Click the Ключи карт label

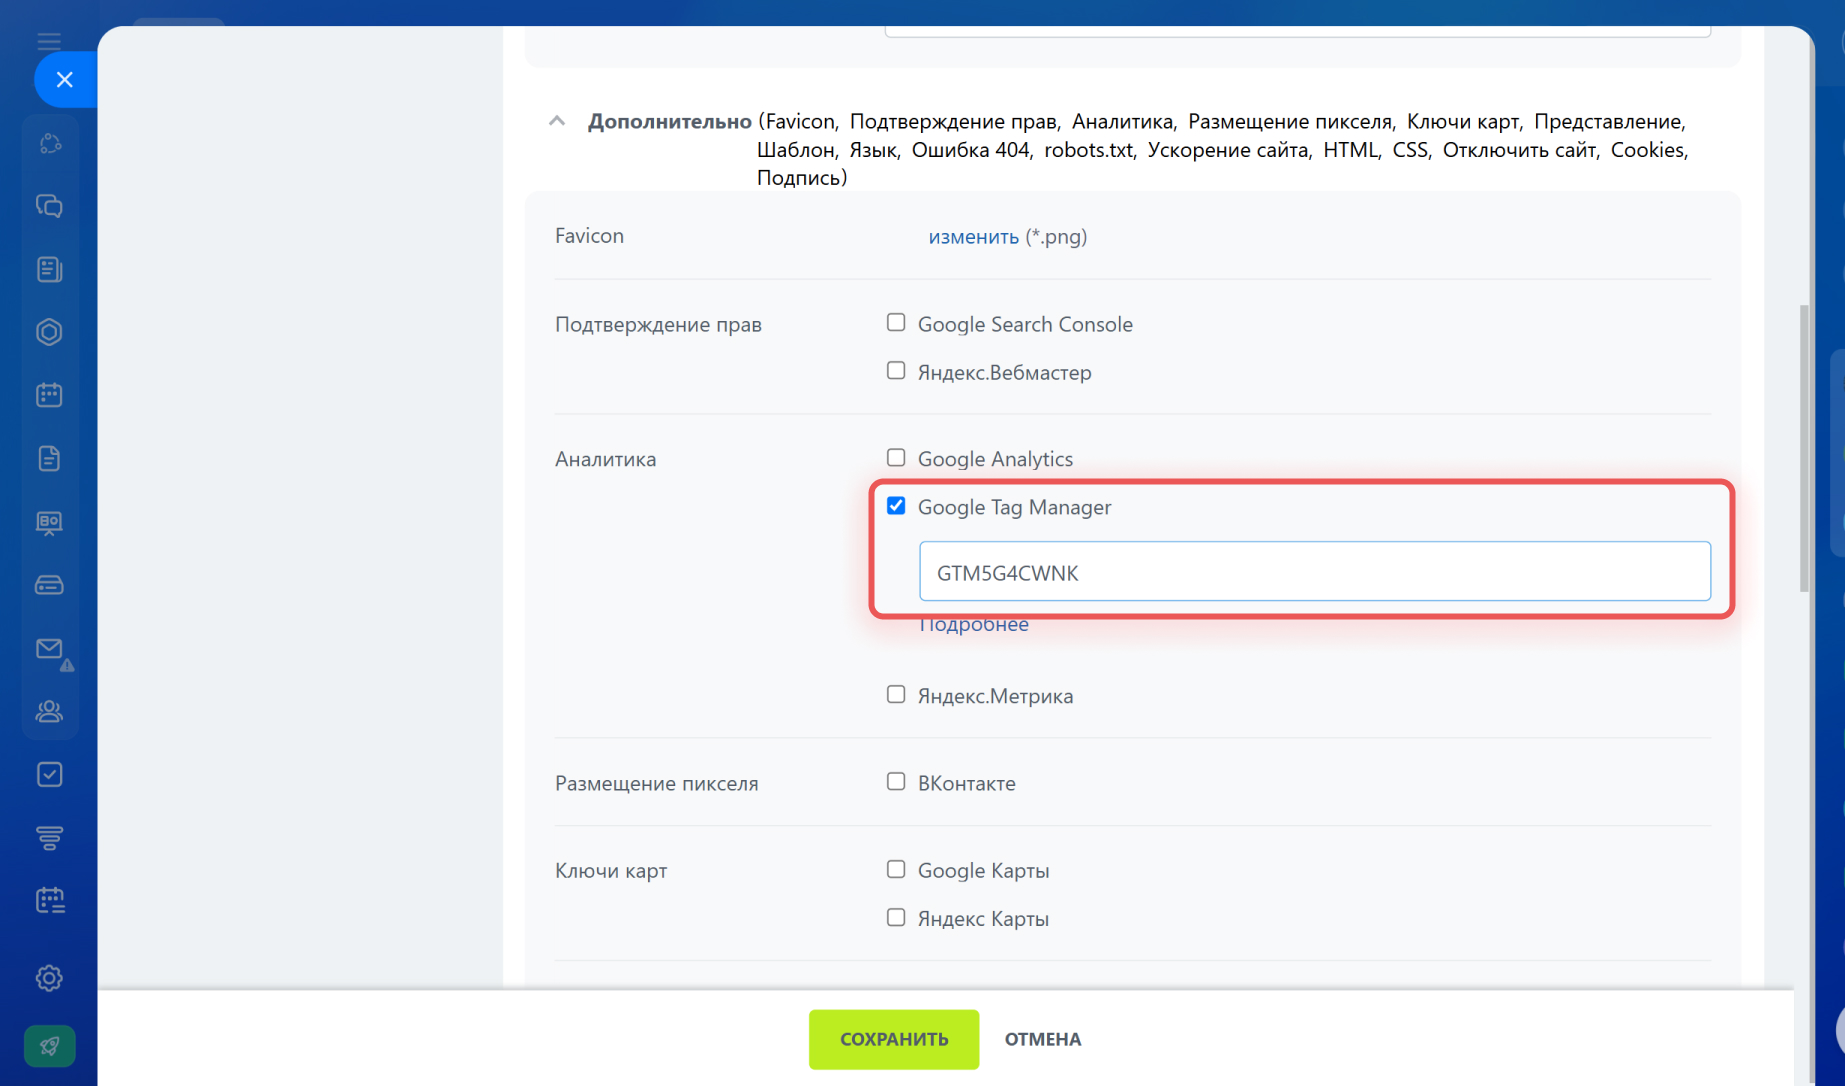point(611,871)
